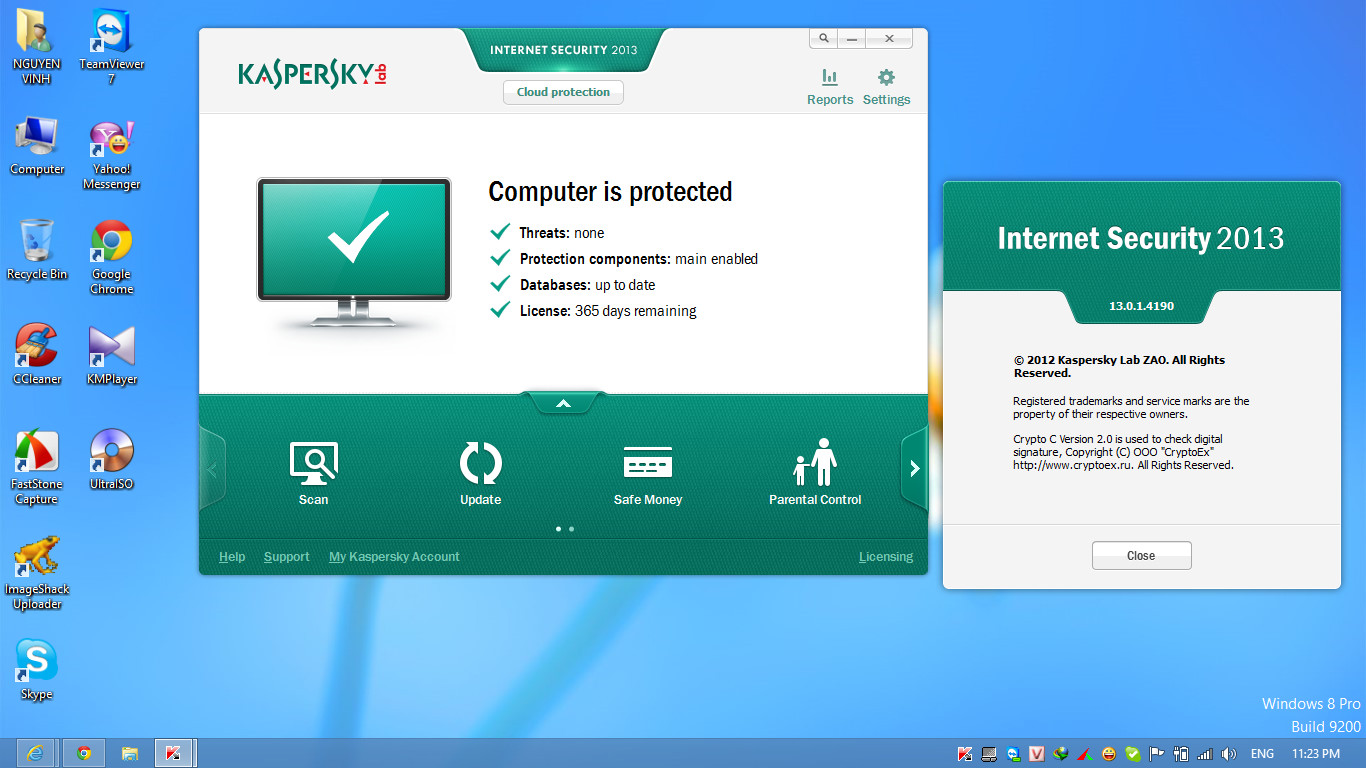The height and width of the screenshot is (768, 1366).
Task: Open the network signal tray icon
Action: (x=1205, y=753)
